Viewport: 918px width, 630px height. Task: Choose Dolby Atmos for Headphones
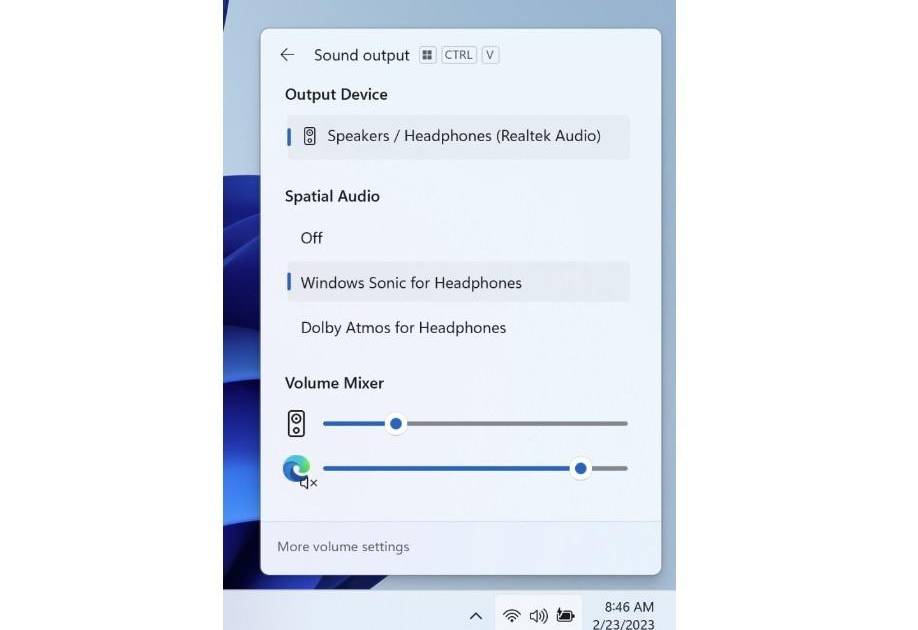403,328
